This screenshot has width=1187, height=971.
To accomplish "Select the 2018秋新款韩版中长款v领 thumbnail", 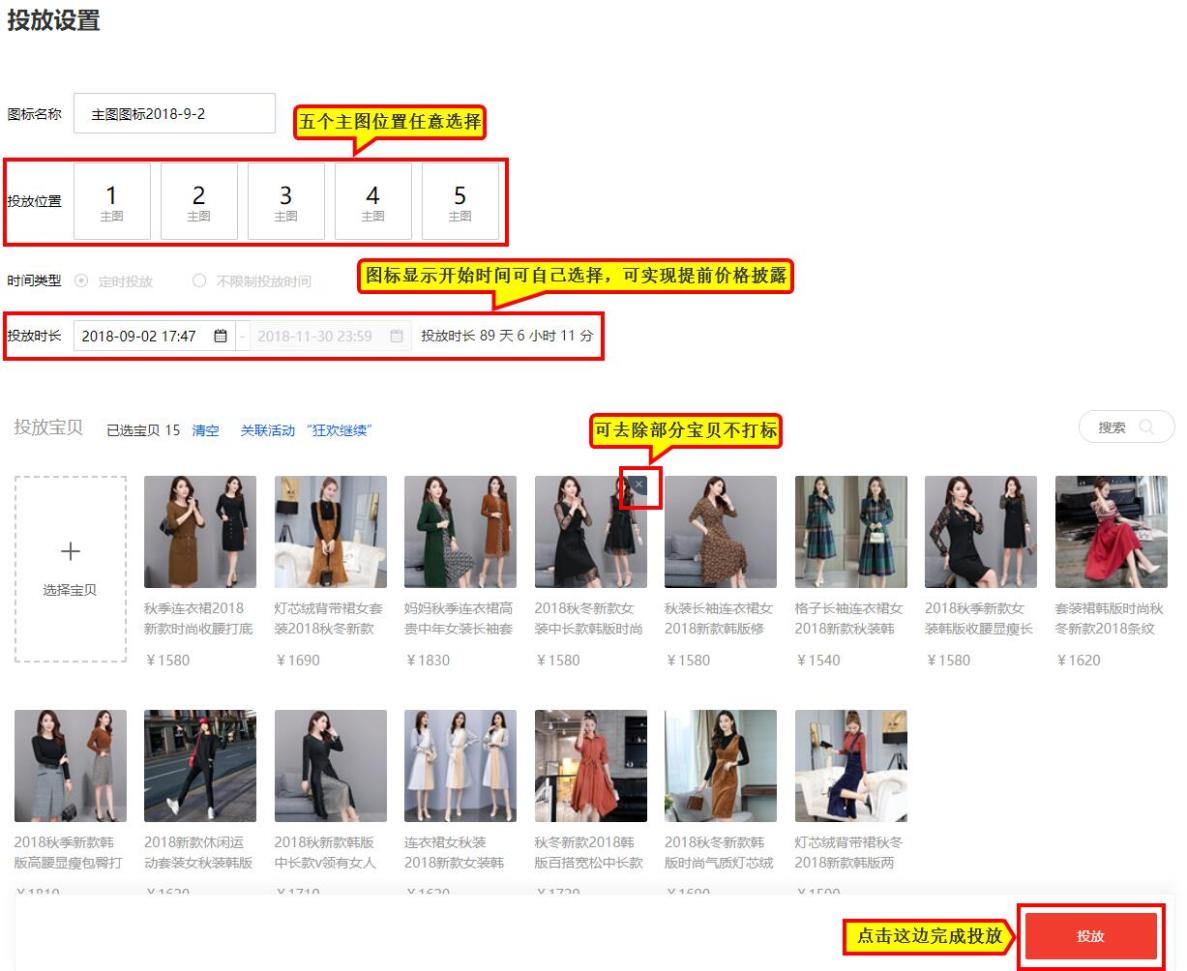I will tap(330, 766).
